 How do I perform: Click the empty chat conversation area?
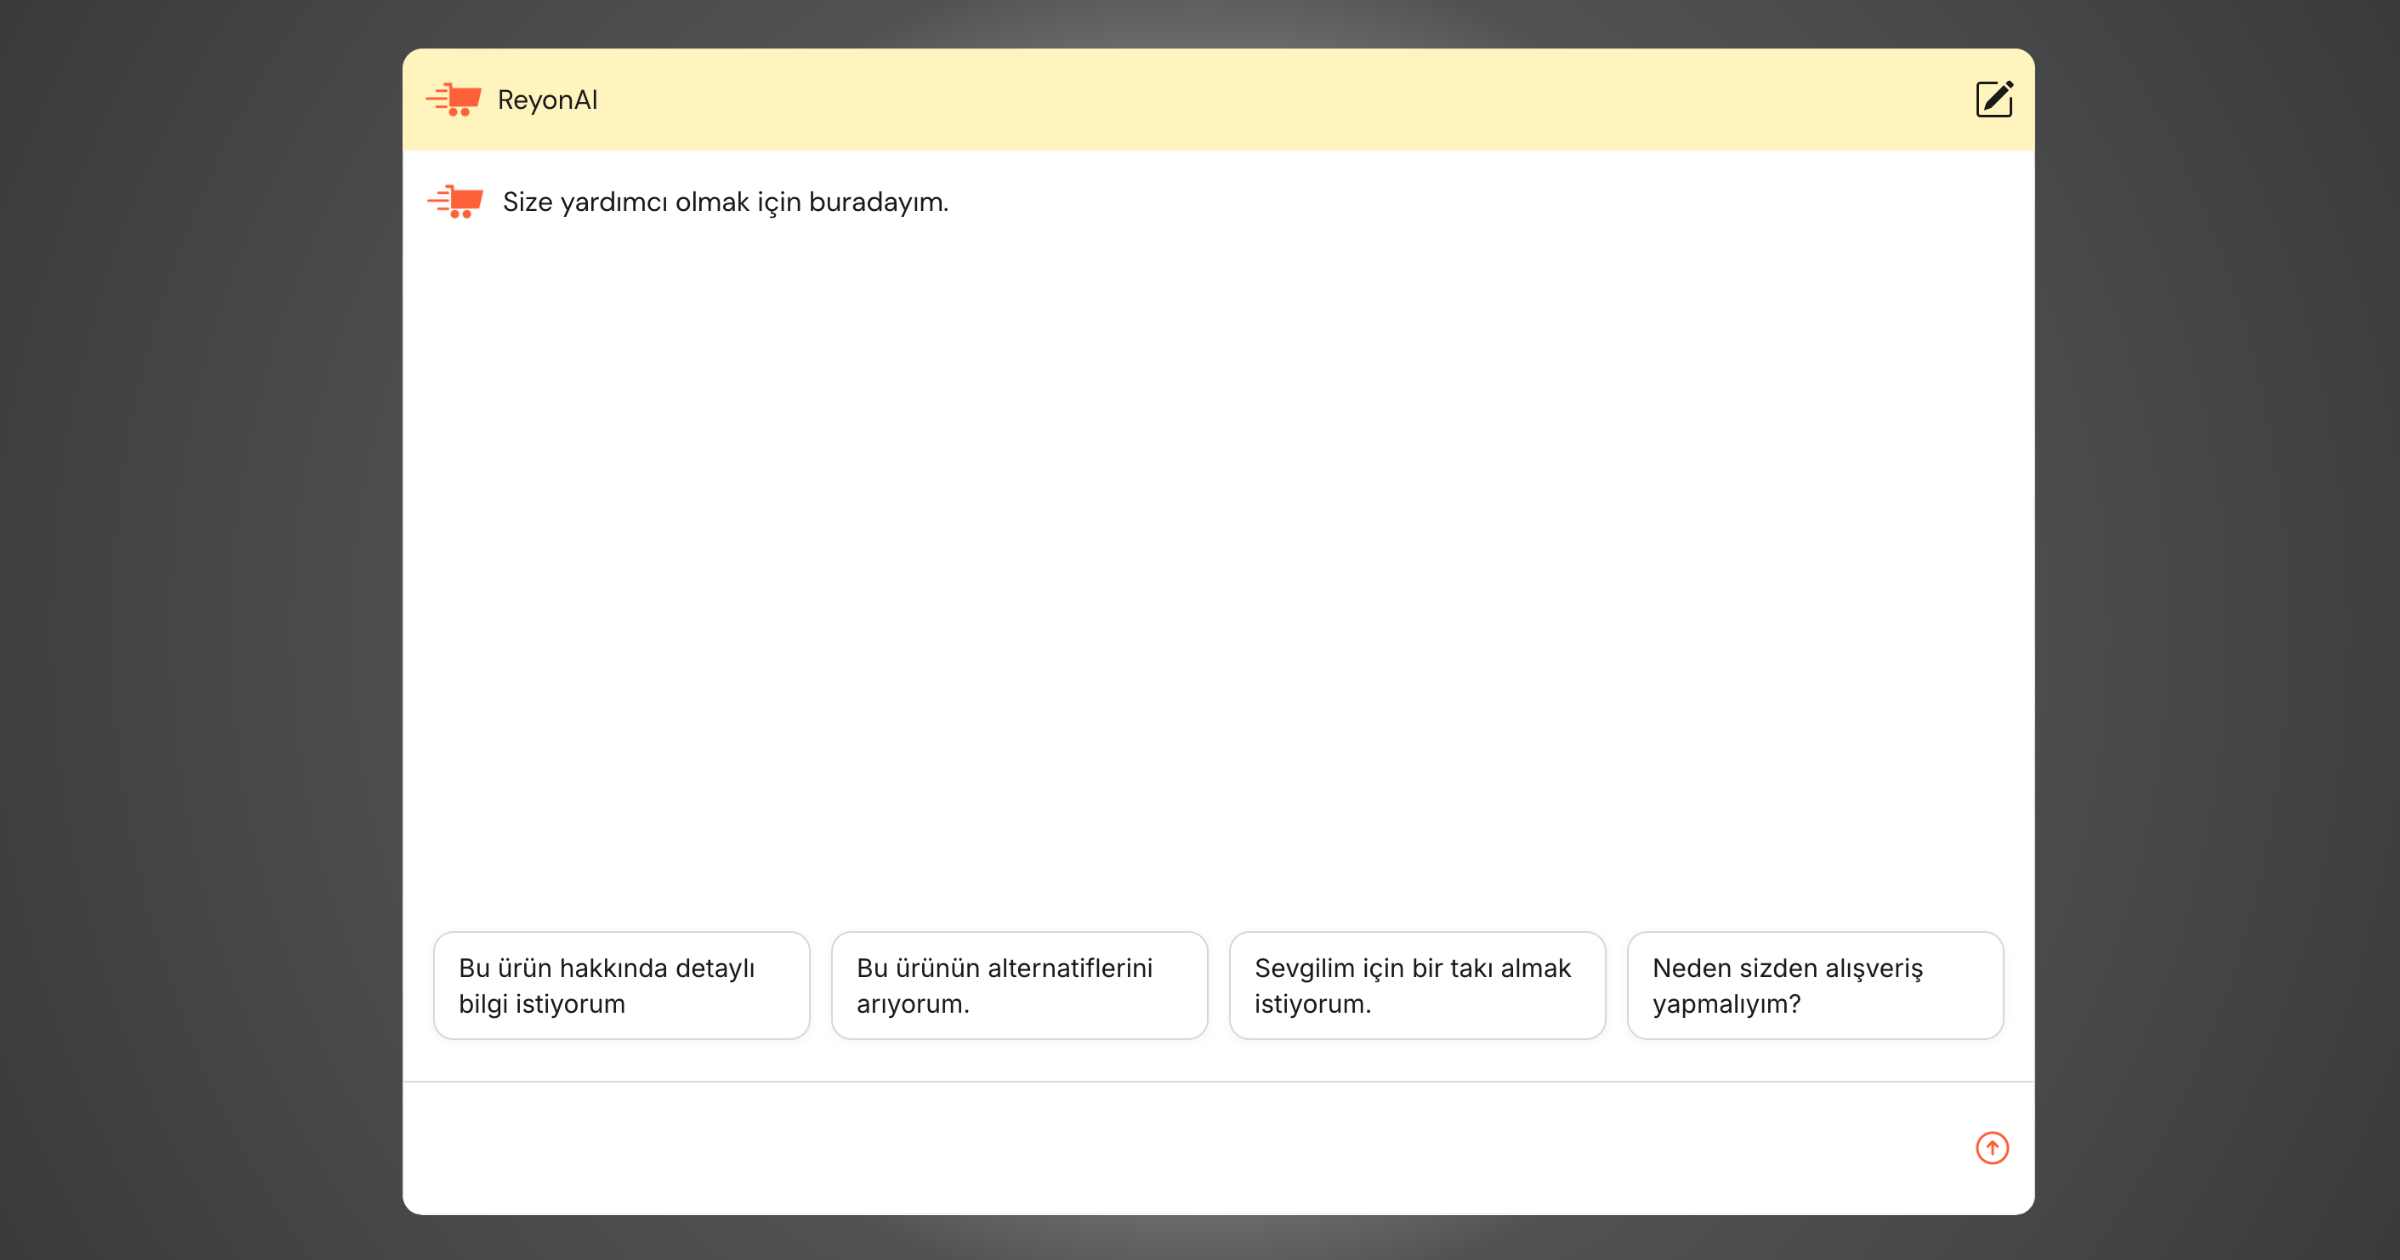click(1218, 560)
